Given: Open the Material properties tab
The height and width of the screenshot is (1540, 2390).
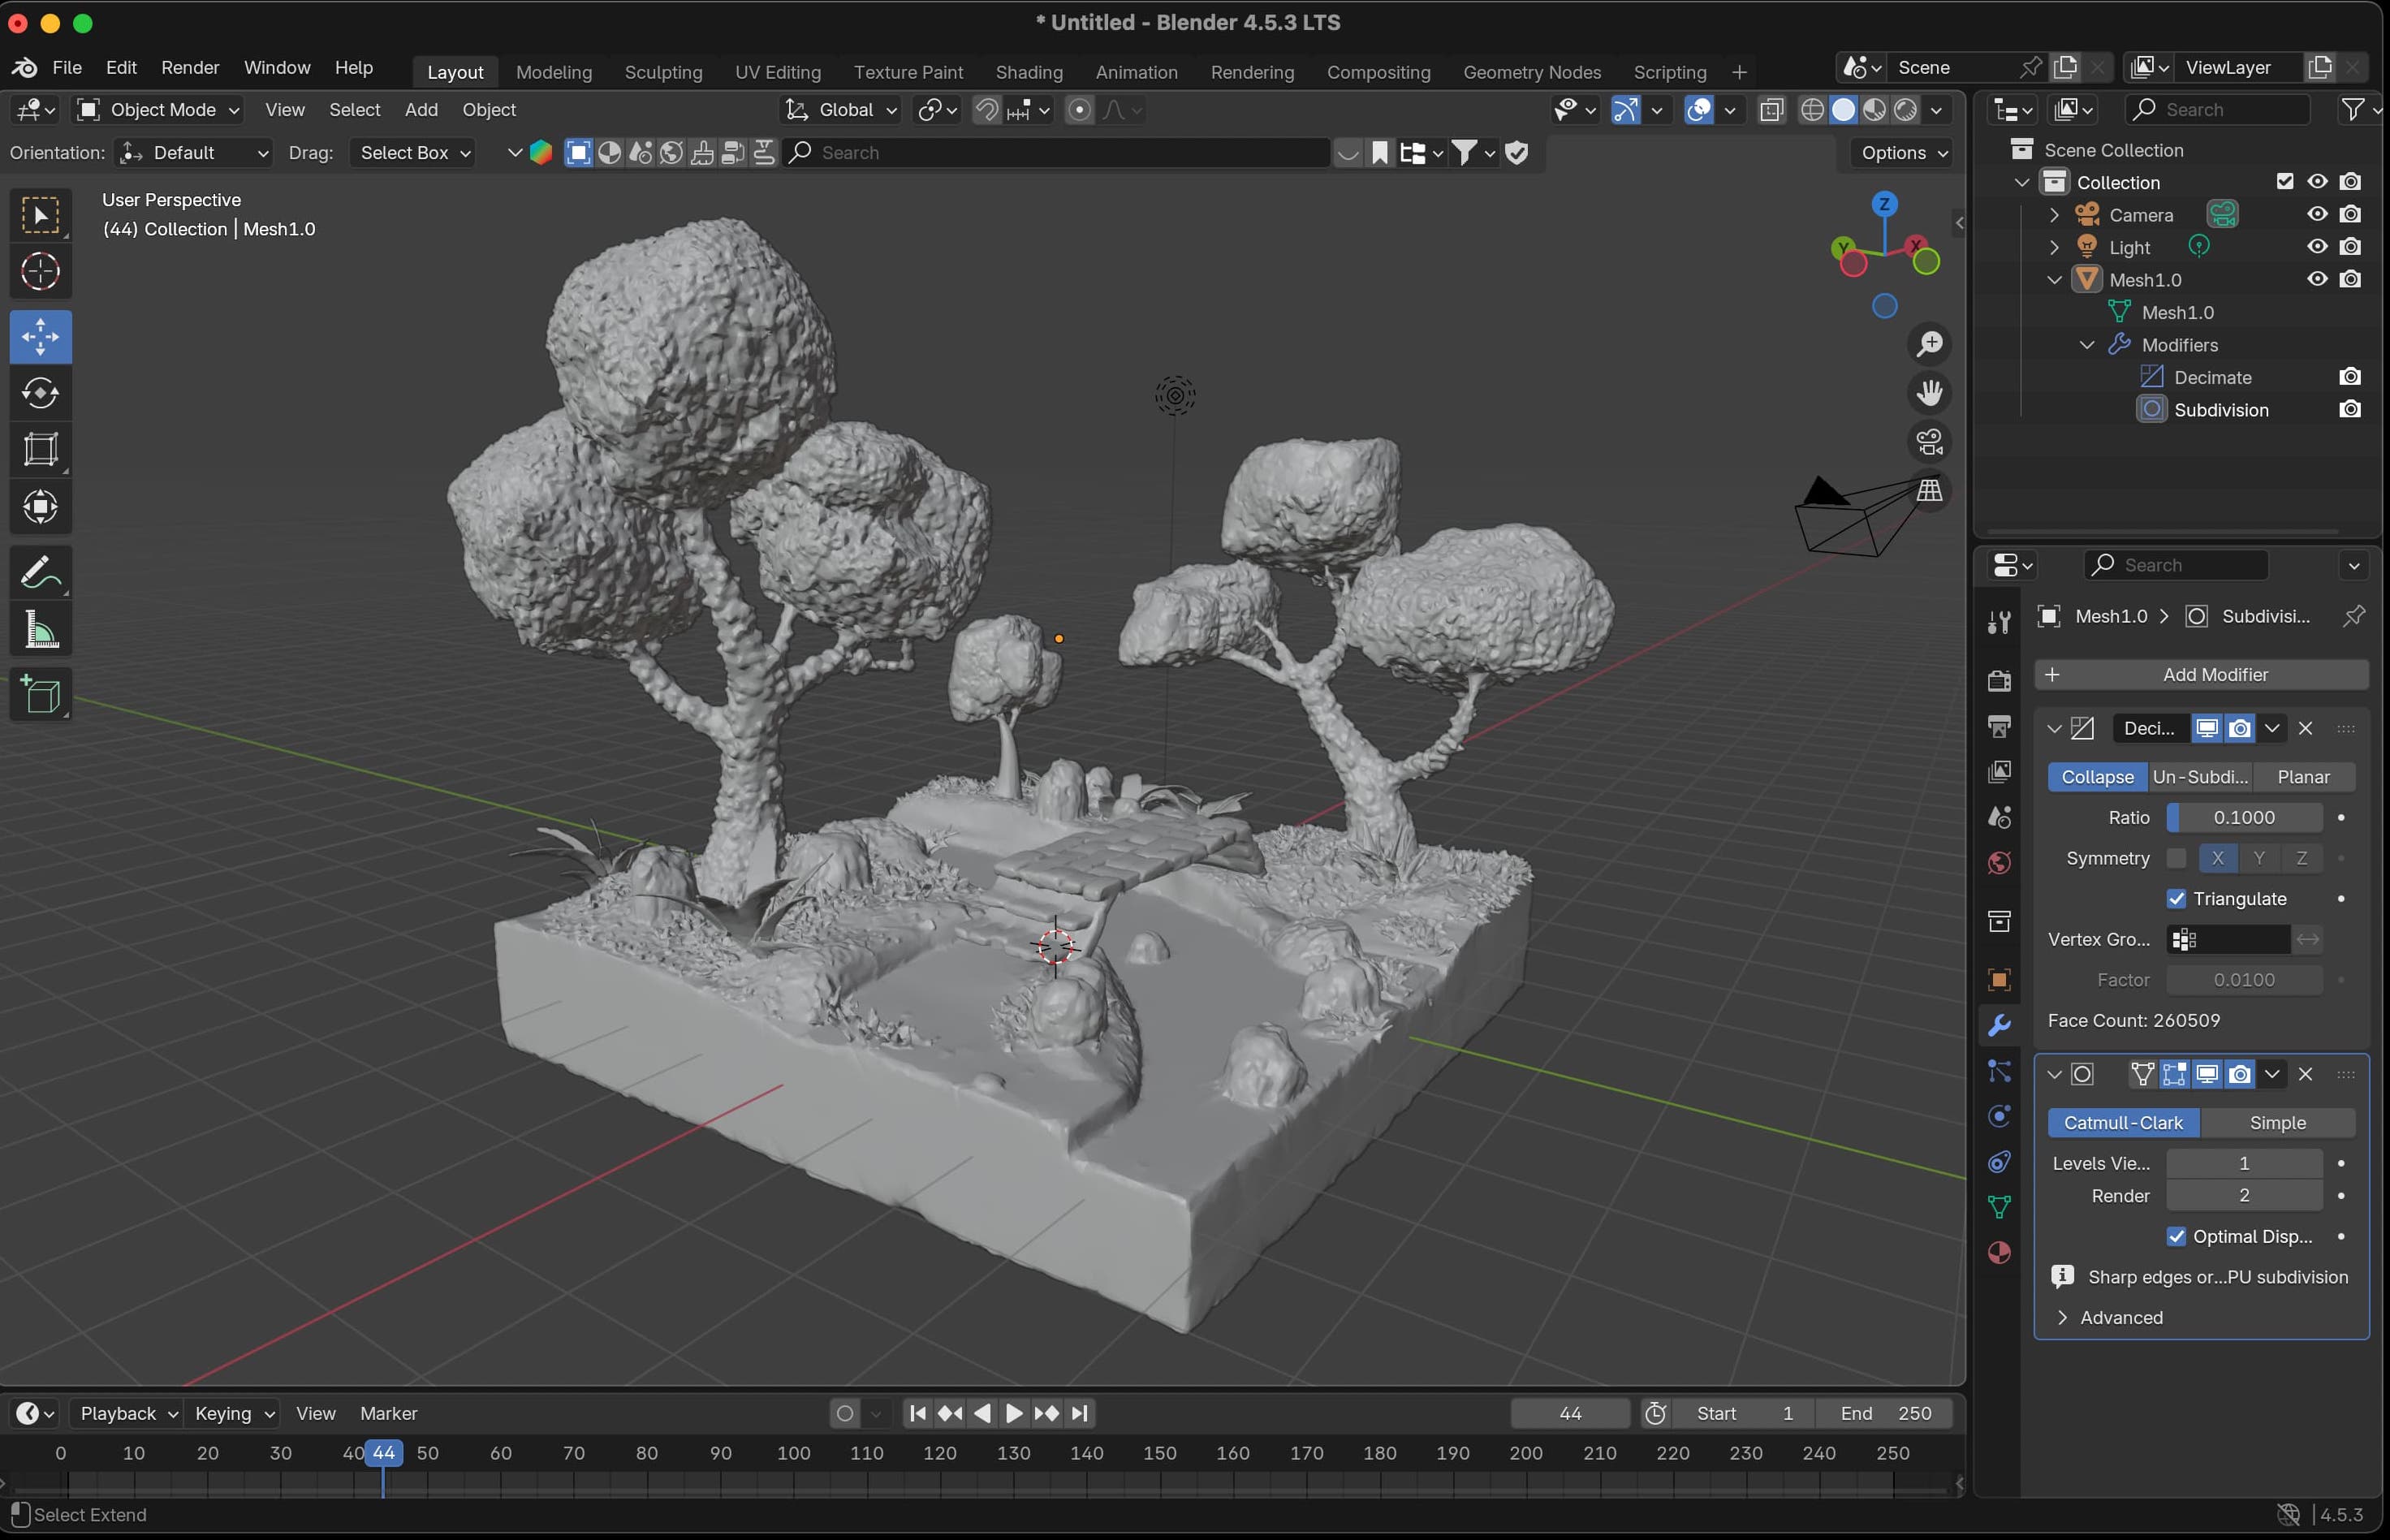Looking at the screenshot, I should click(x=1999, y=1253).
